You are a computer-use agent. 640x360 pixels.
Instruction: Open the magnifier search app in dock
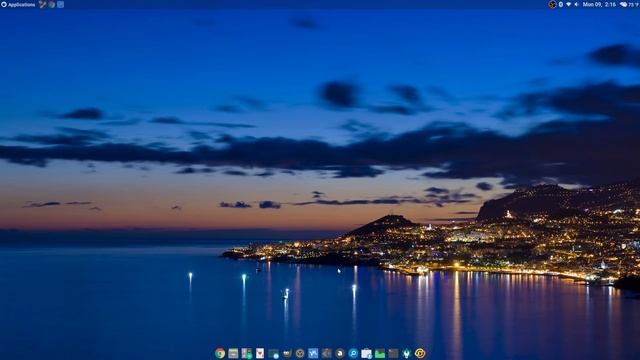click(353, 353)
